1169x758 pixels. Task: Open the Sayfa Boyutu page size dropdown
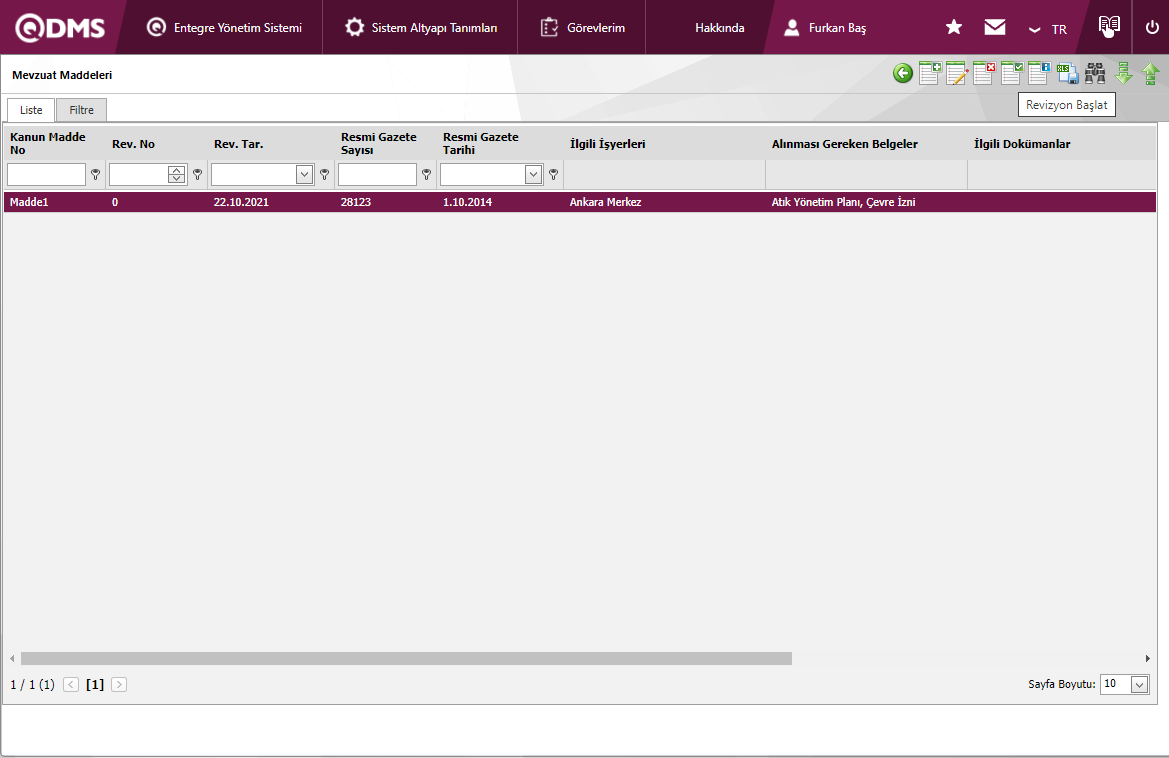click(1139, 684)
